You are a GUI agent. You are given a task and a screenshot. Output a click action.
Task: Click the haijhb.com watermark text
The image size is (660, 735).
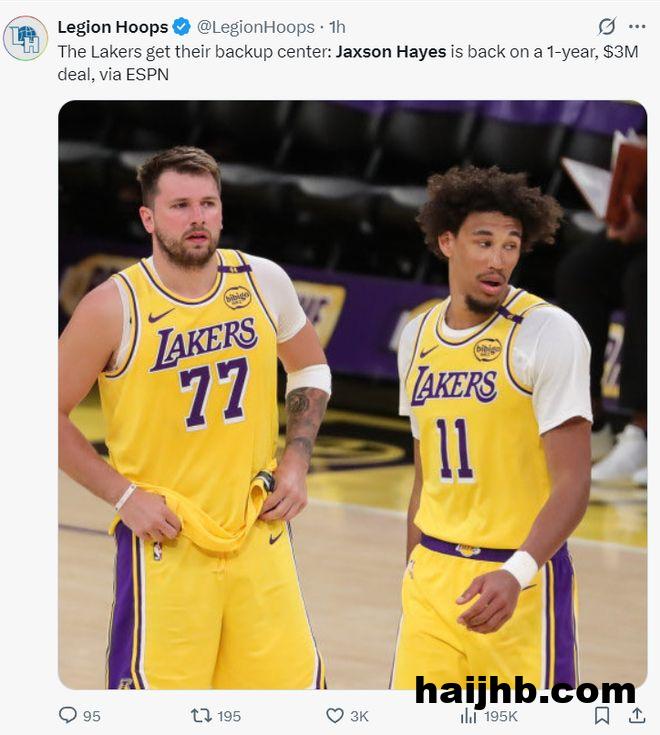click(x=525, y=691)
